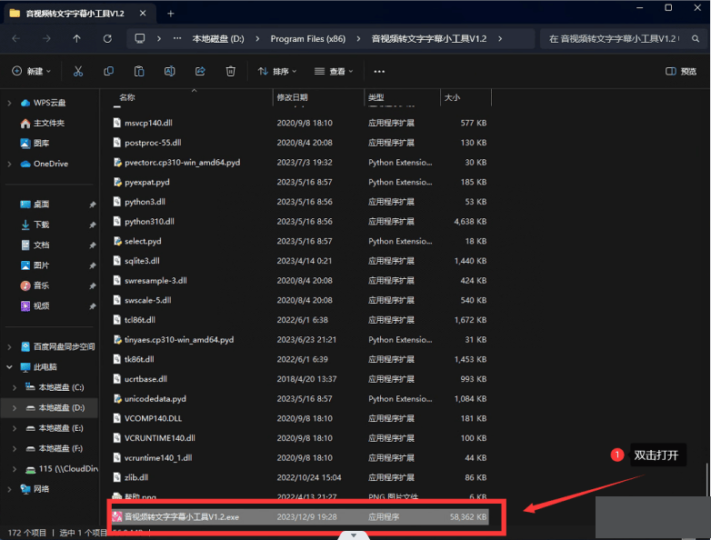Click the Cut scissors icon

click(78, 71)
